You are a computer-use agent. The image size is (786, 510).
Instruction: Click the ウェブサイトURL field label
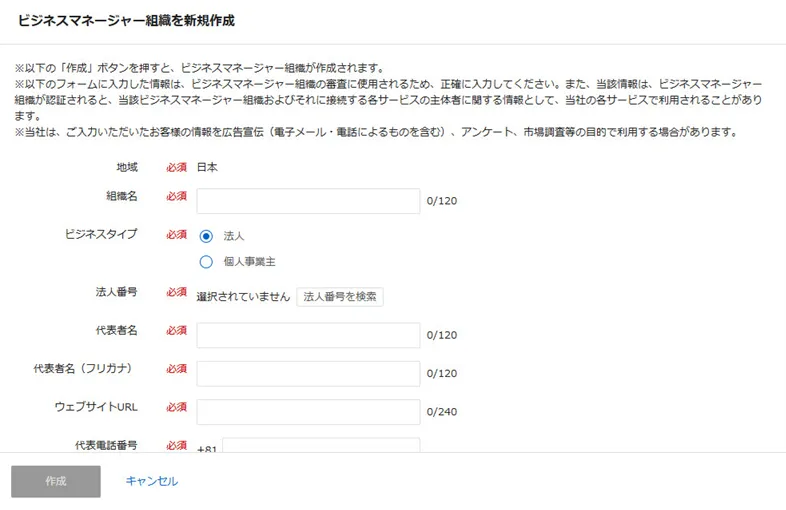[95, 407]
